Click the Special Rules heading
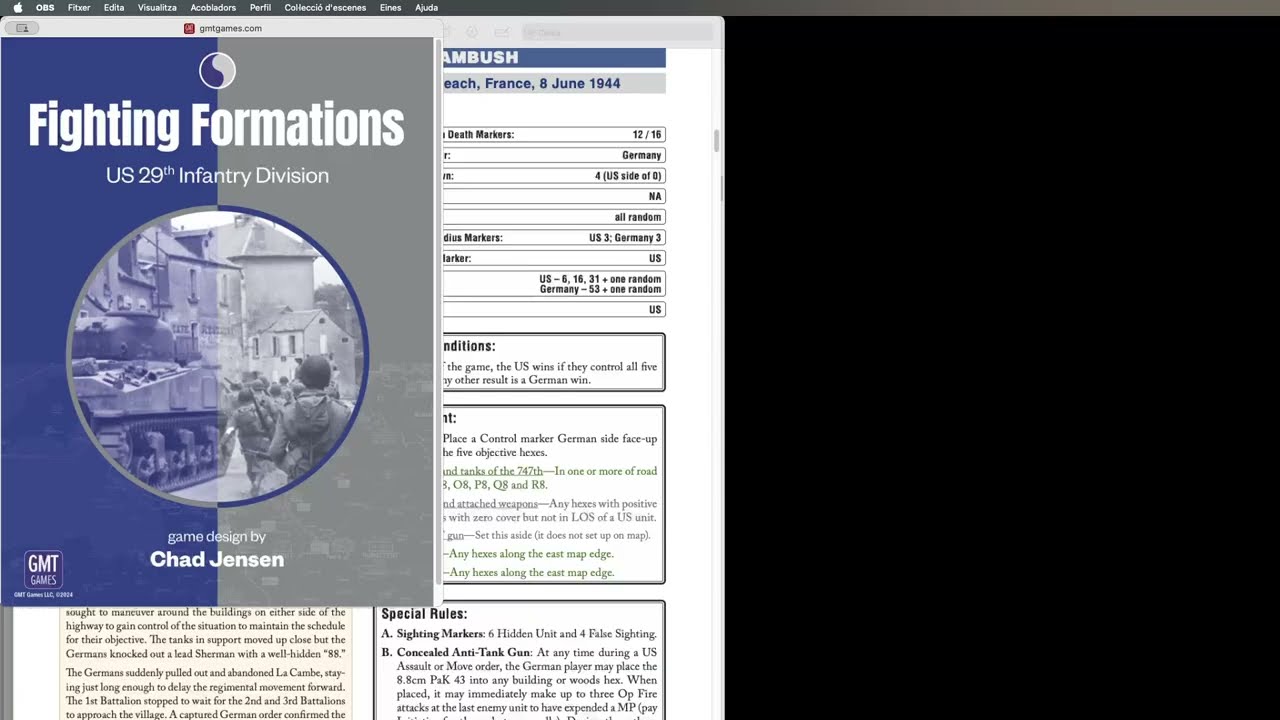The height and width of the screenshot is (720, 1280). pos(424,614)
